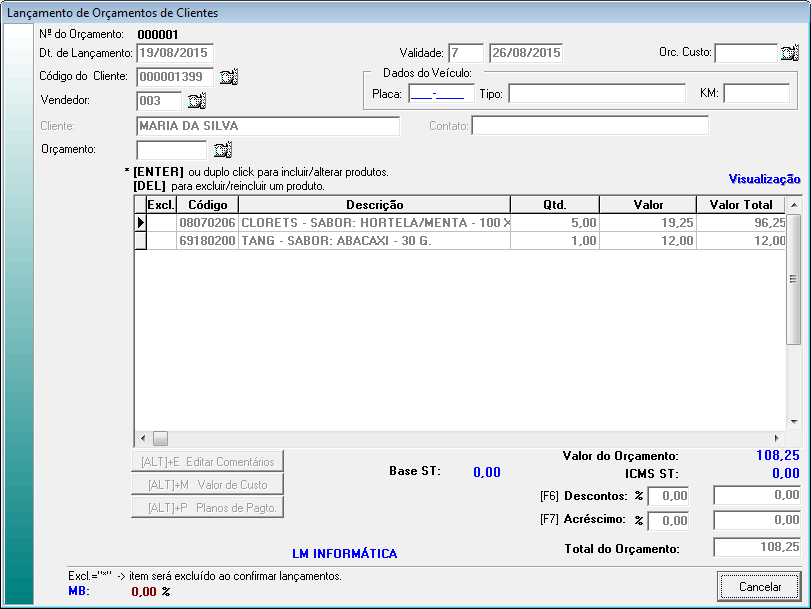
Task: Select the Contato text field
Action: click(x=590, y=126)
